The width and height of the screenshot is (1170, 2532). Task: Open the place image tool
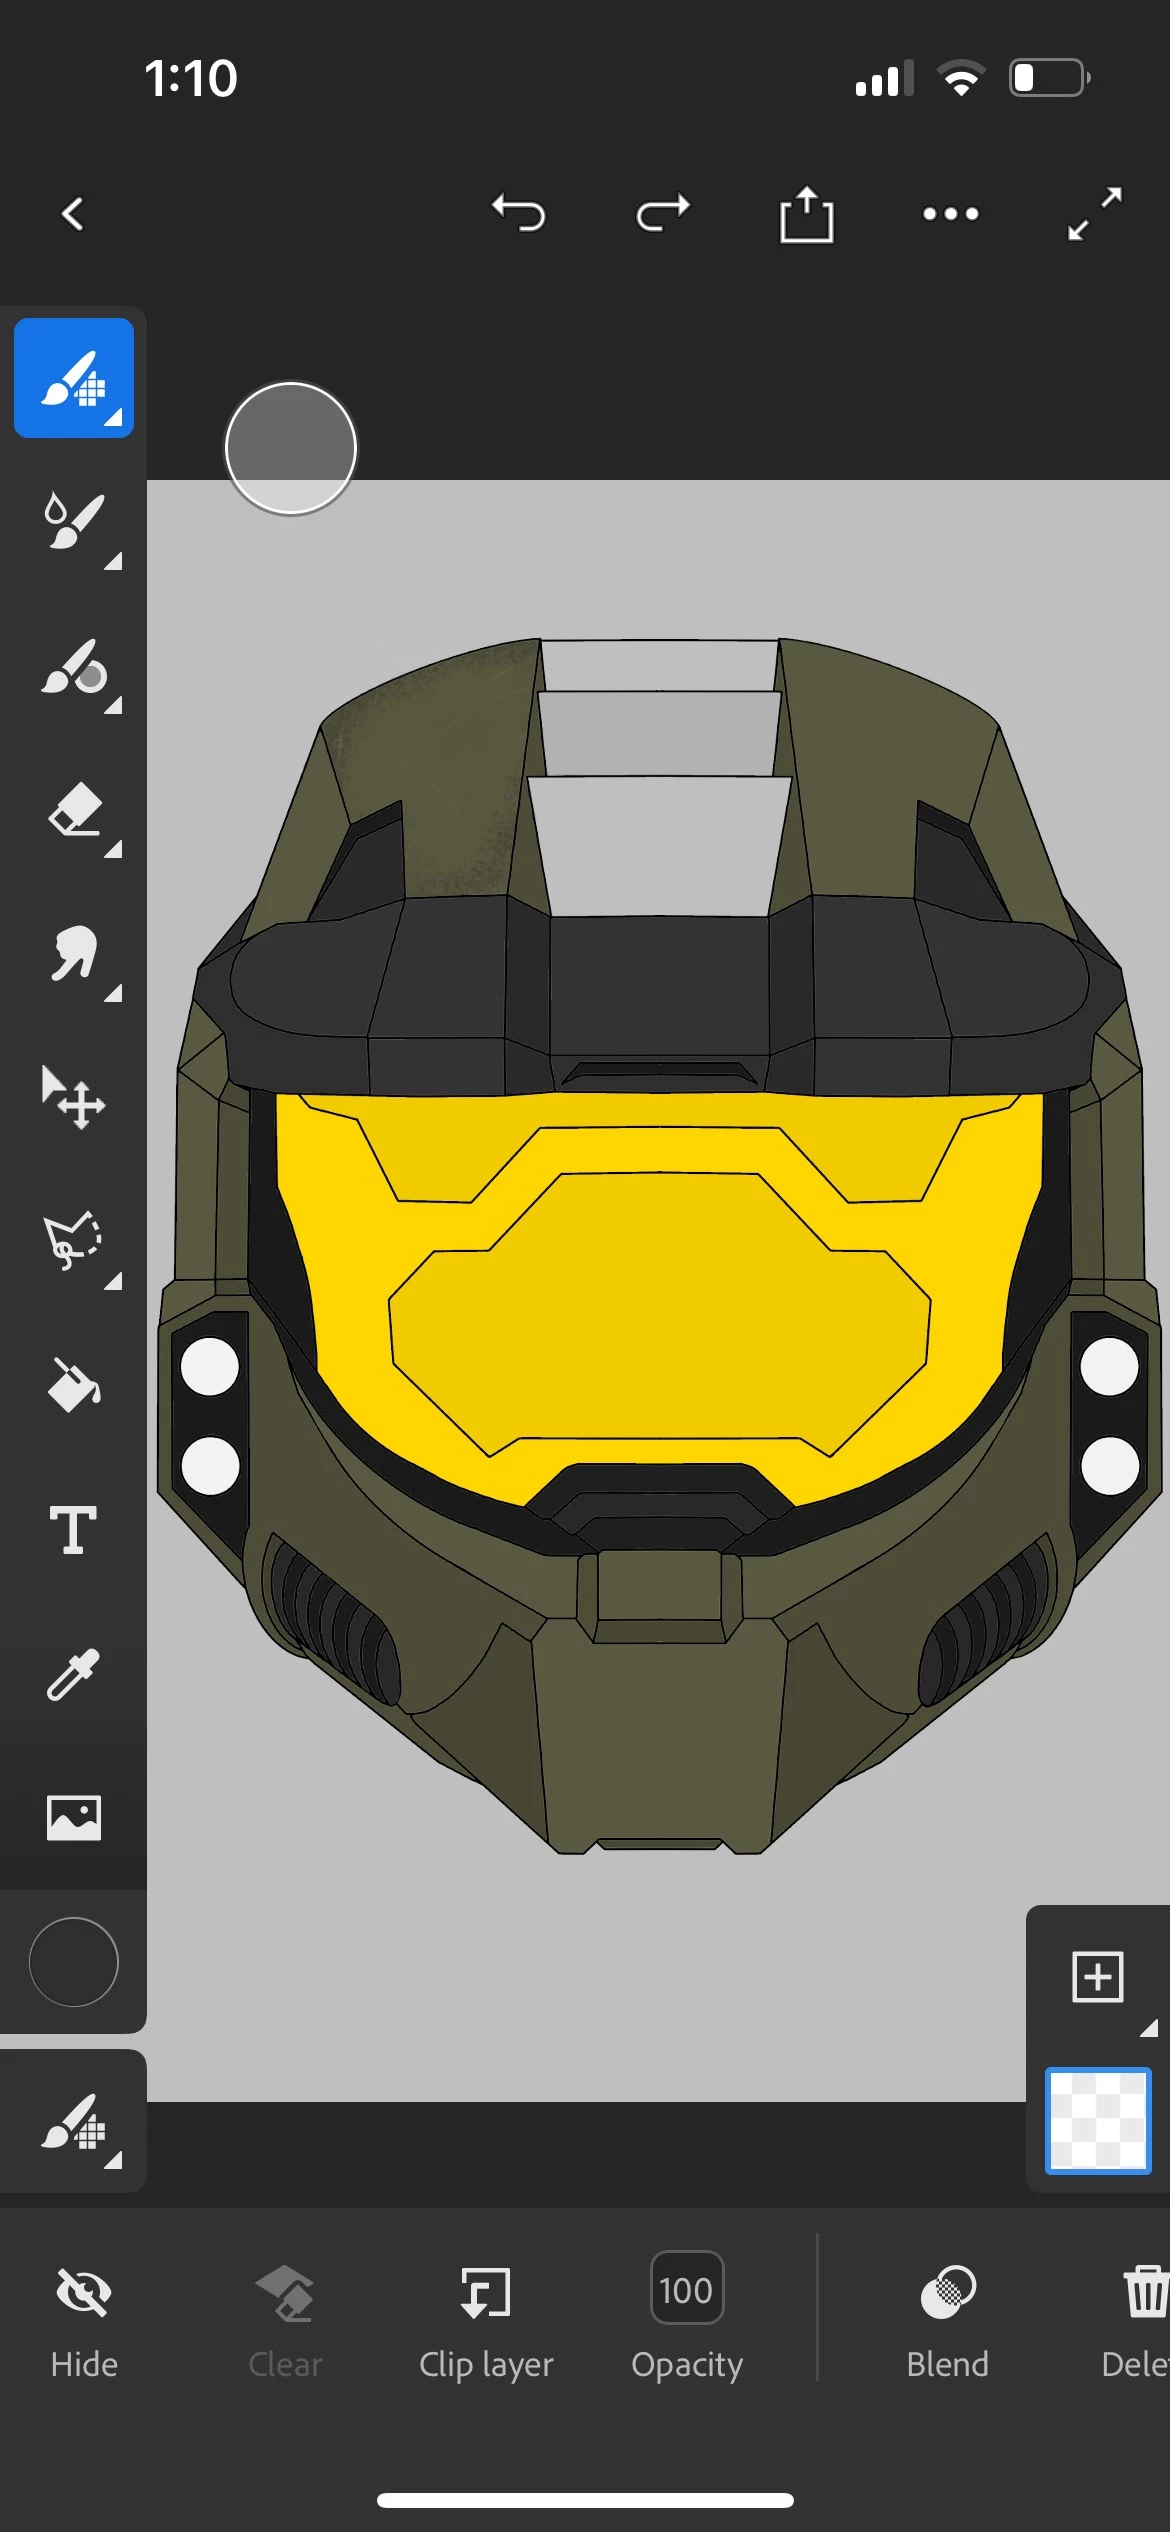[x=74, y=1818]
